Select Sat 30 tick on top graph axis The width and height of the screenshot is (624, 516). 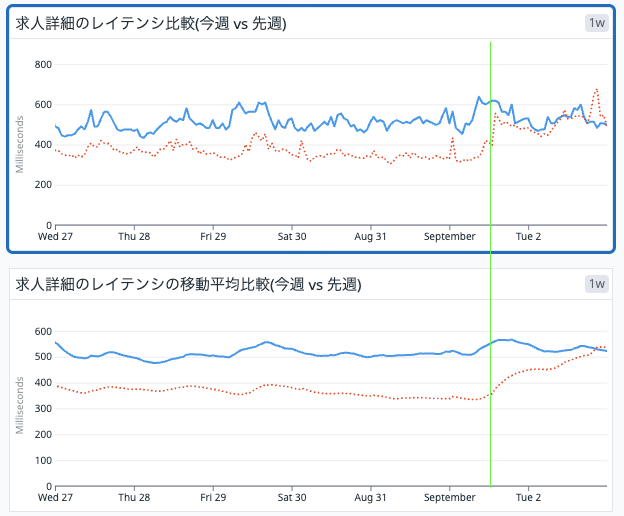tap(292, 236)
